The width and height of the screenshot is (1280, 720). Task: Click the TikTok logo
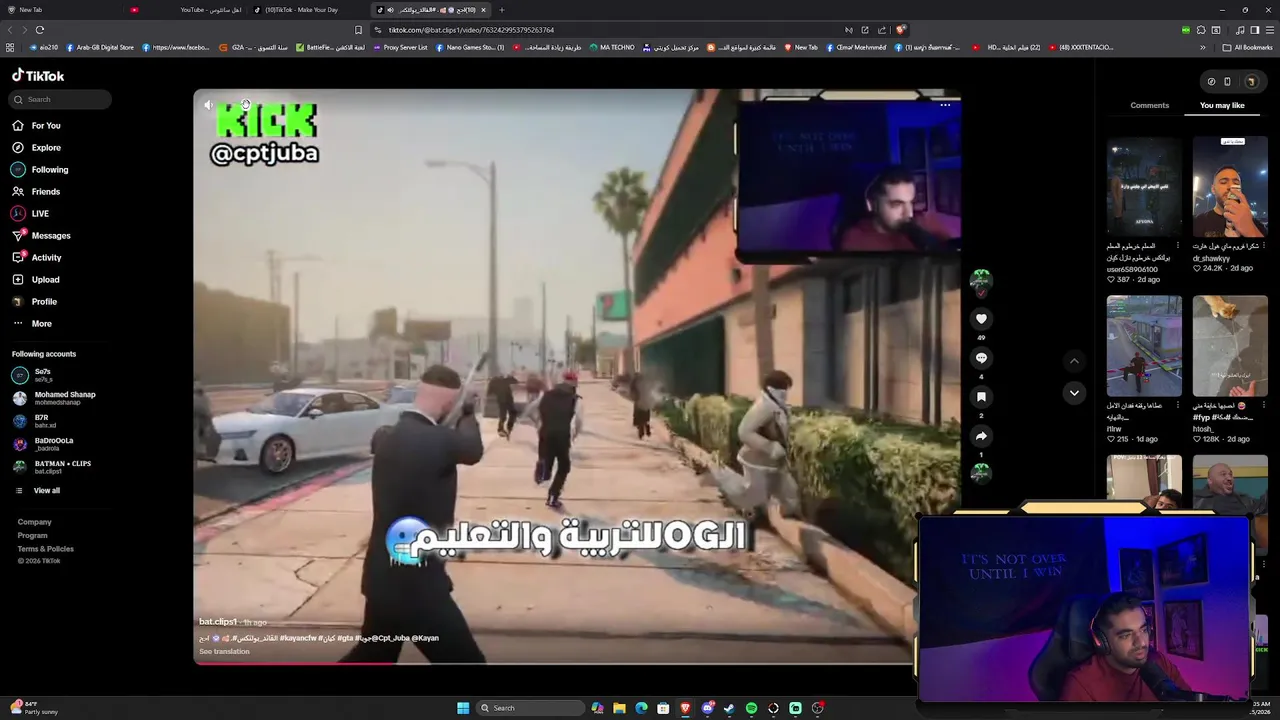coord(38,76)
